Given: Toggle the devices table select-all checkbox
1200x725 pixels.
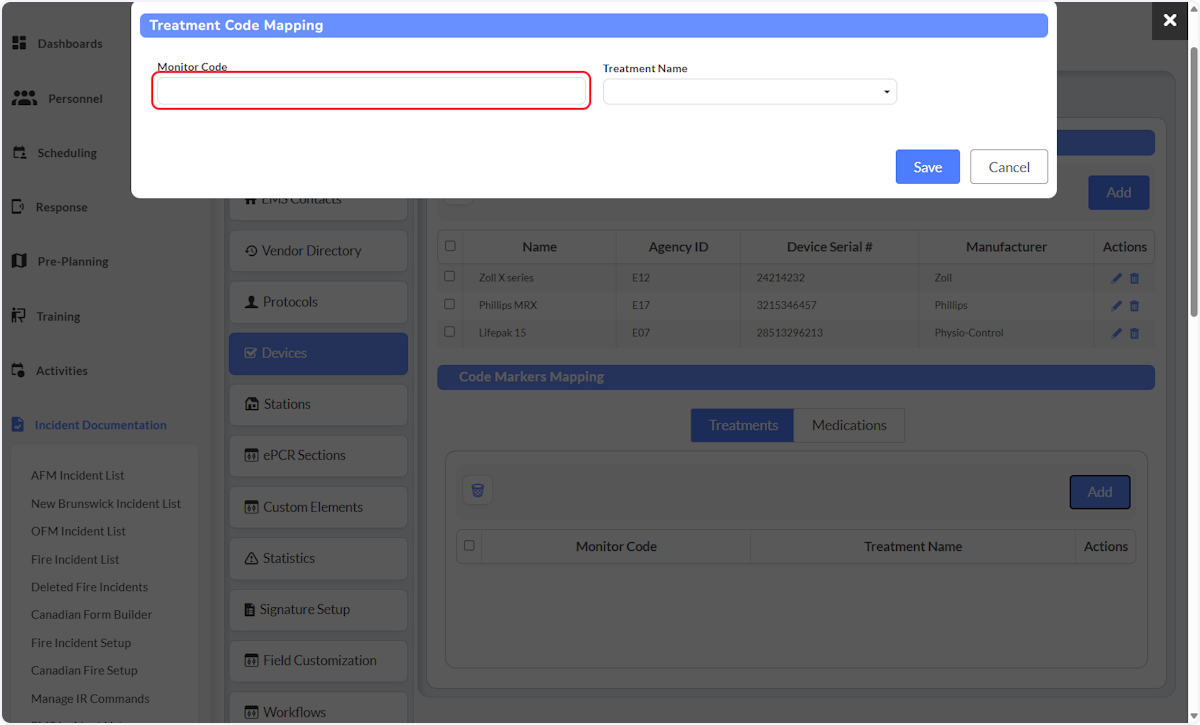Looking at the screenshot, I should [x=450, y=246].
